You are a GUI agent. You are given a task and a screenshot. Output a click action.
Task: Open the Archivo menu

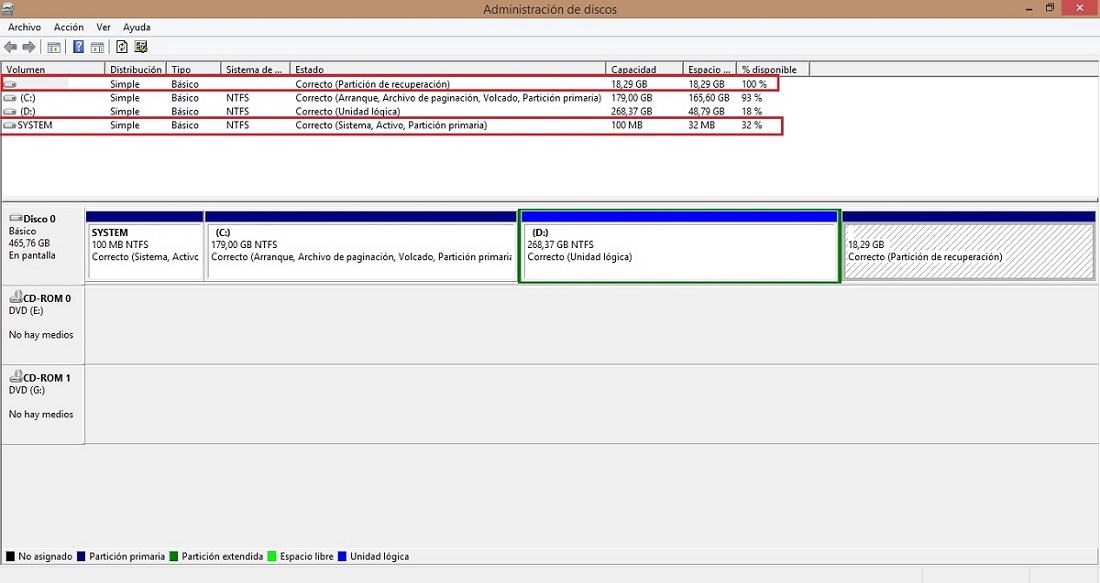tap(25, 27)
